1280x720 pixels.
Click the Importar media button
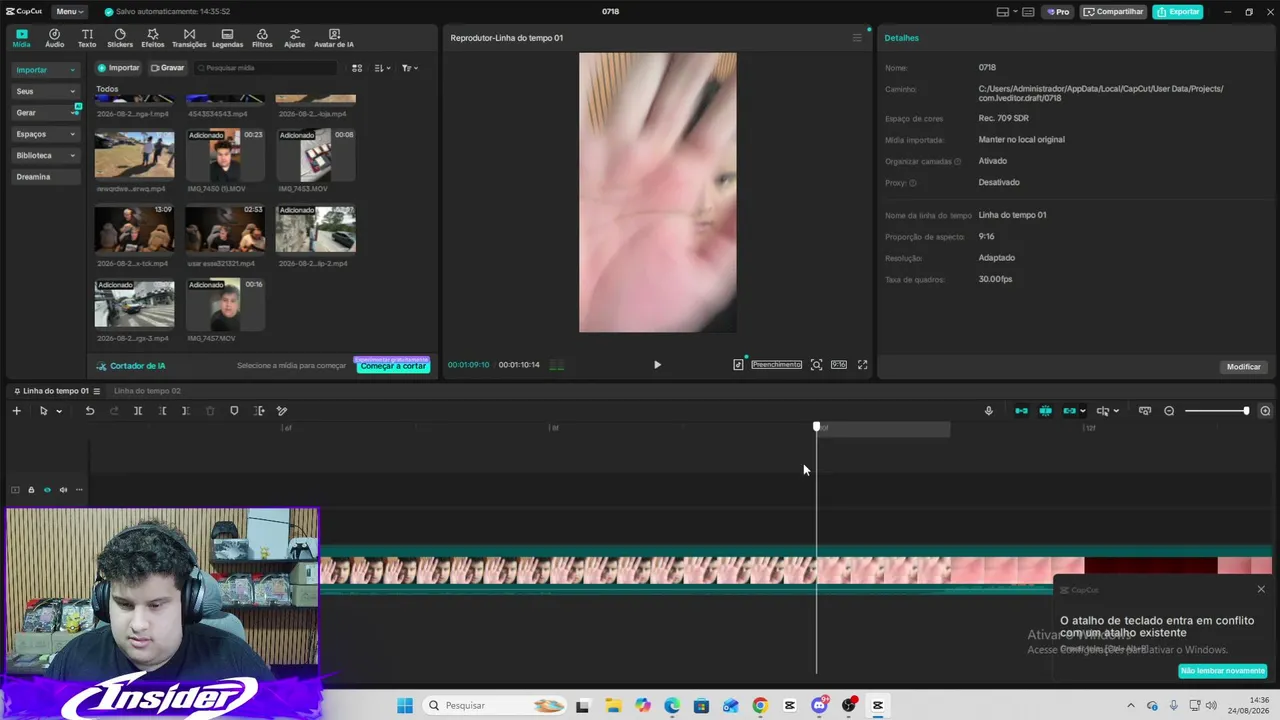pyautogui.click(x=119, y=68)
